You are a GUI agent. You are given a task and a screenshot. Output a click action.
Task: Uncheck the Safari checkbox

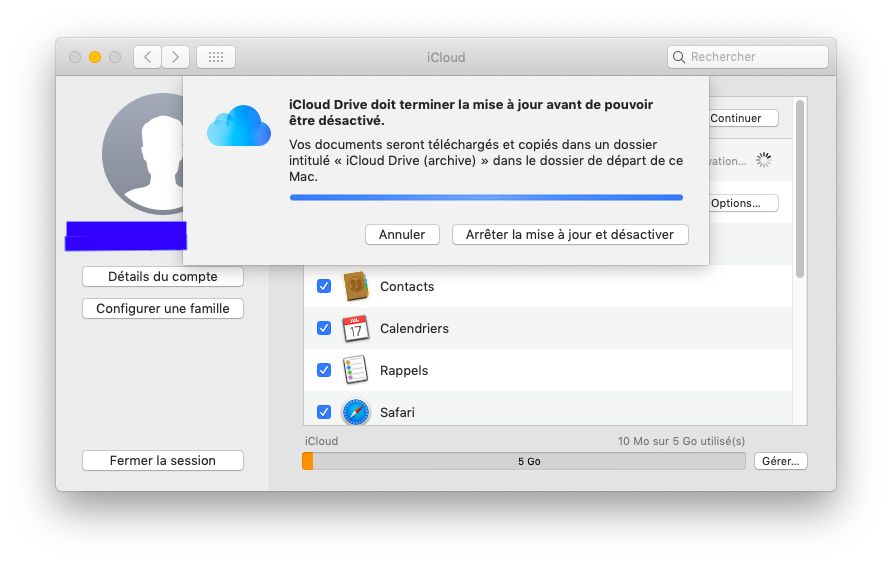(324, 411)
